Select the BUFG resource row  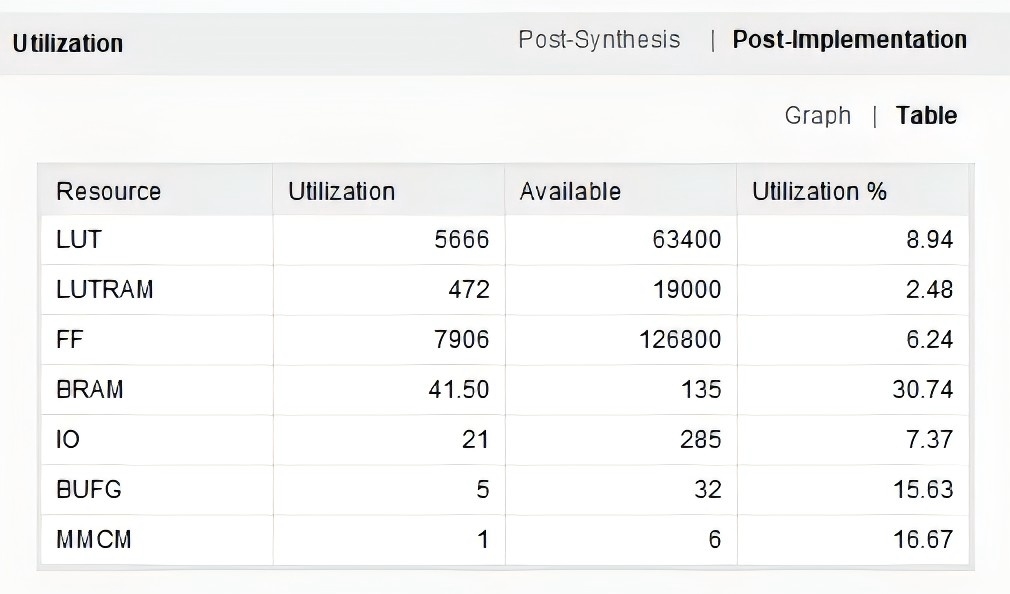pos(504,489)
